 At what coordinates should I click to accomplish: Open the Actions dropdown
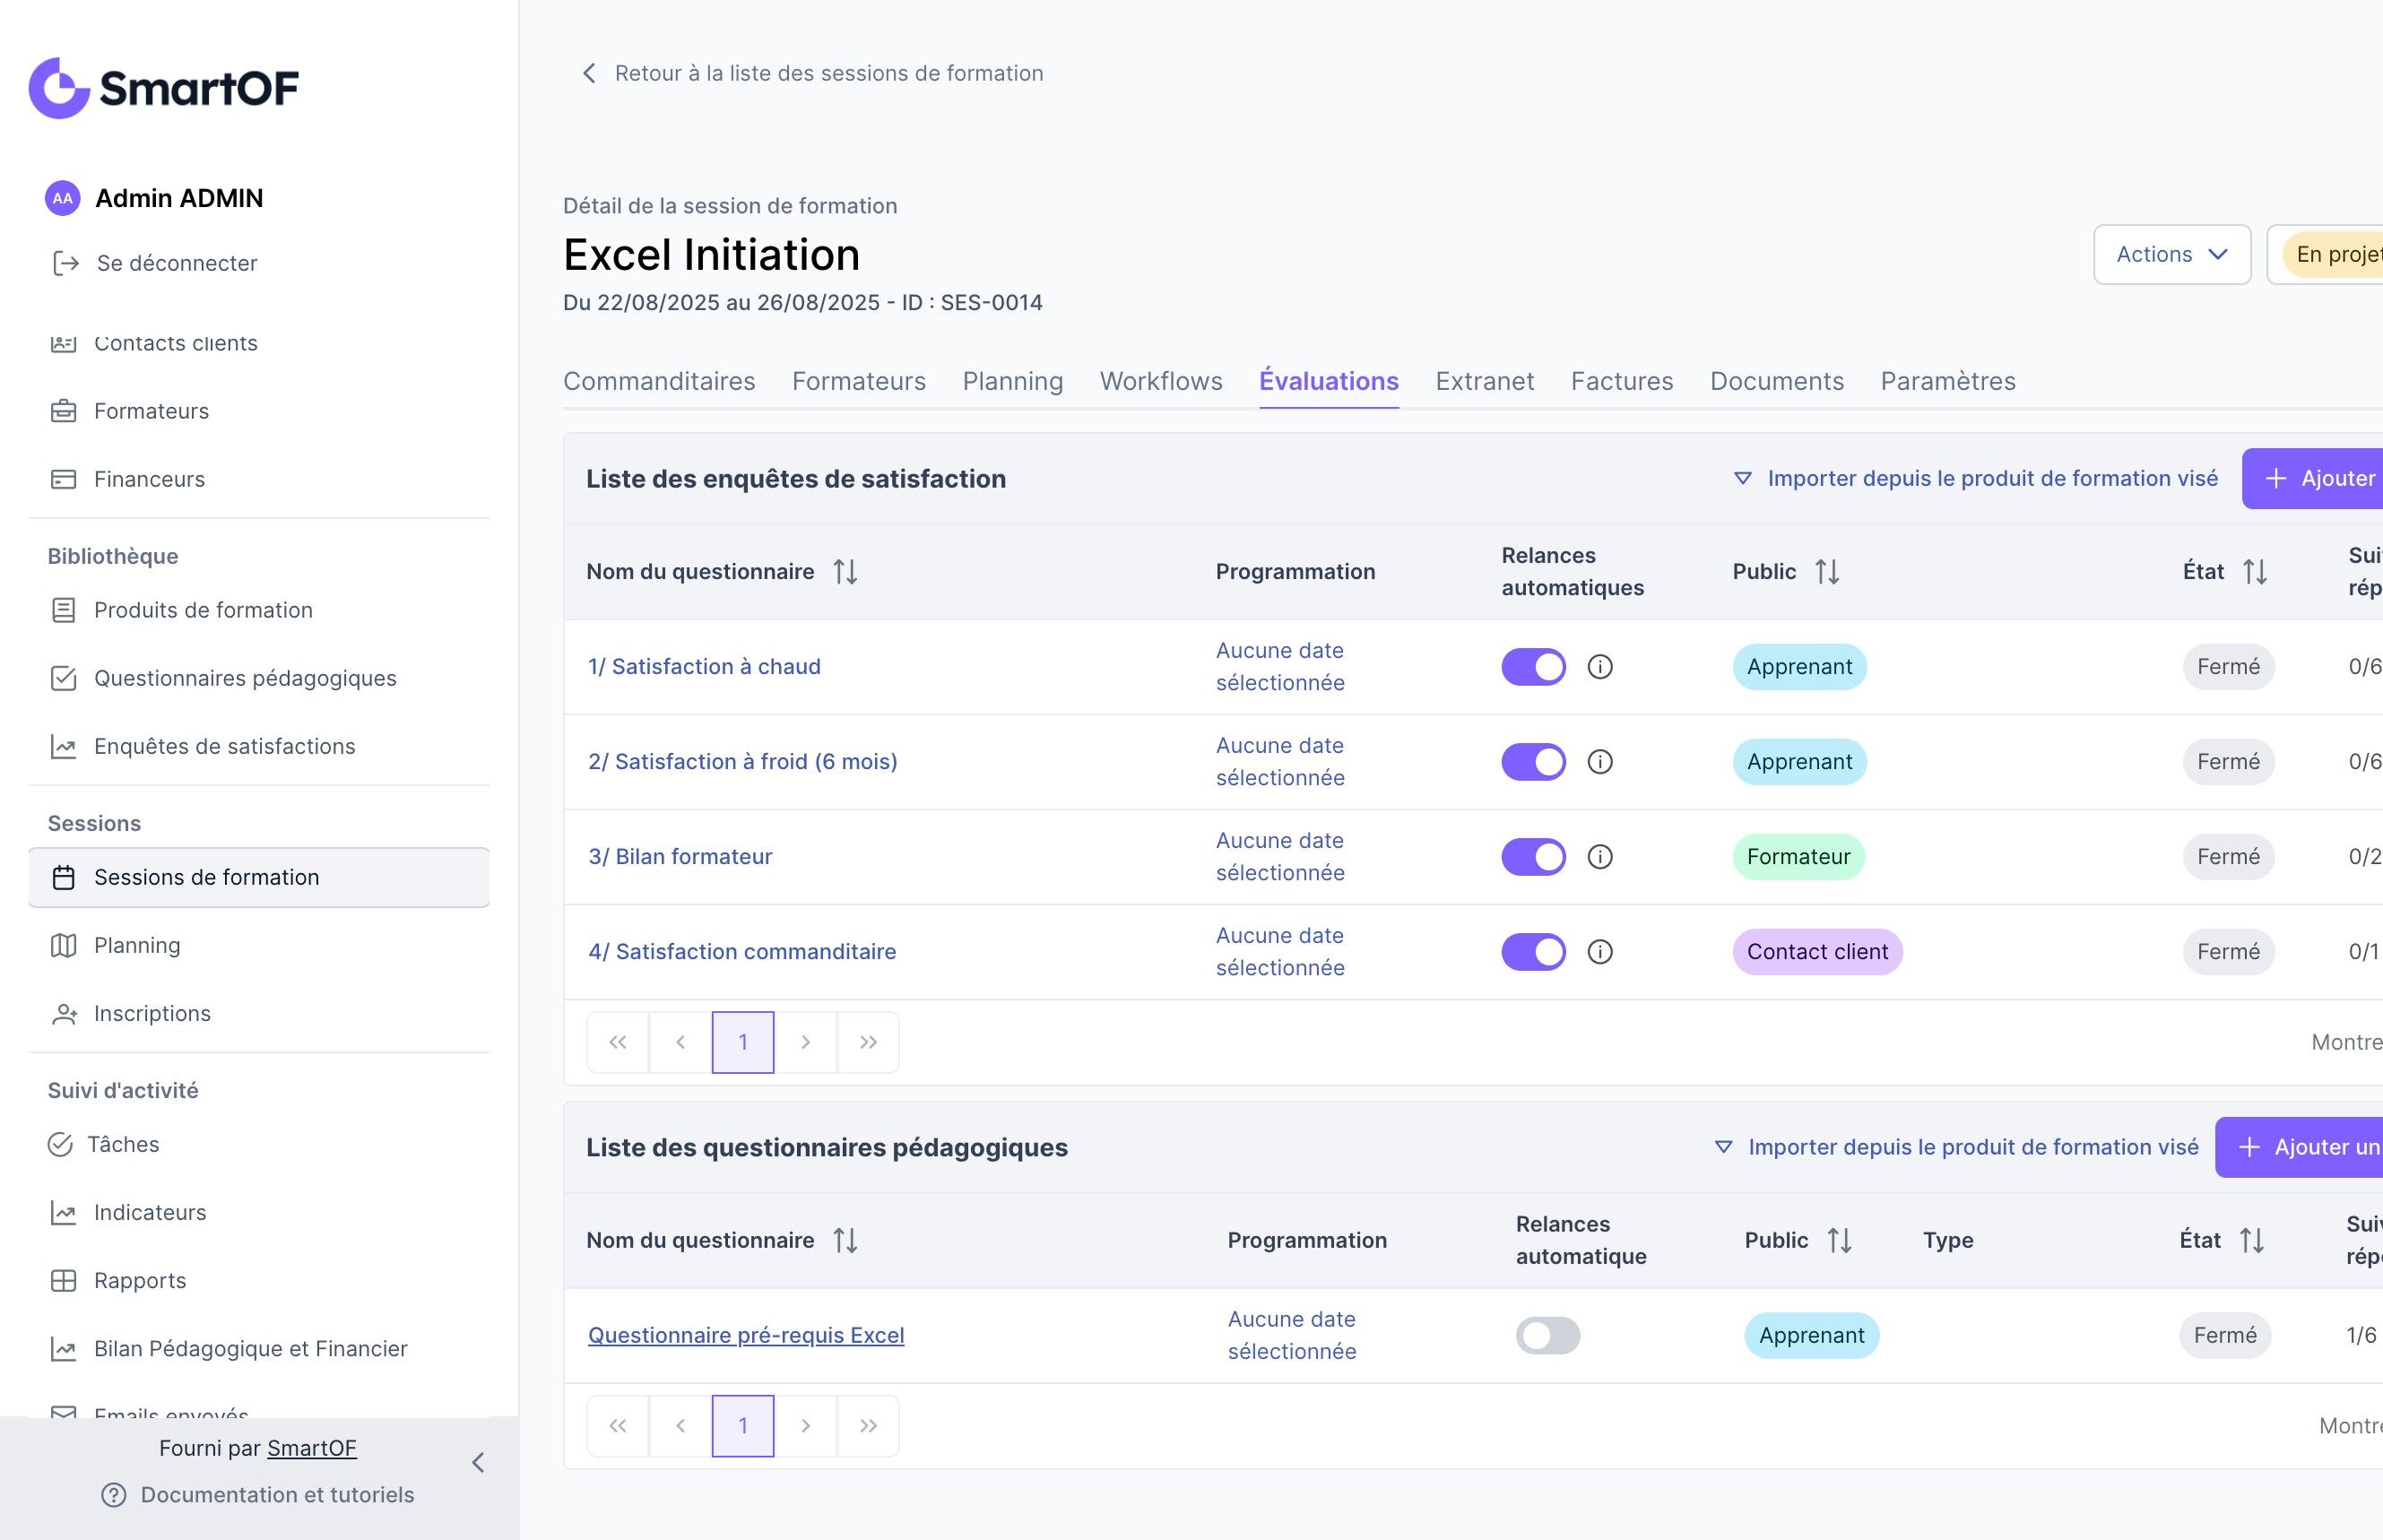pos(2171,254)
